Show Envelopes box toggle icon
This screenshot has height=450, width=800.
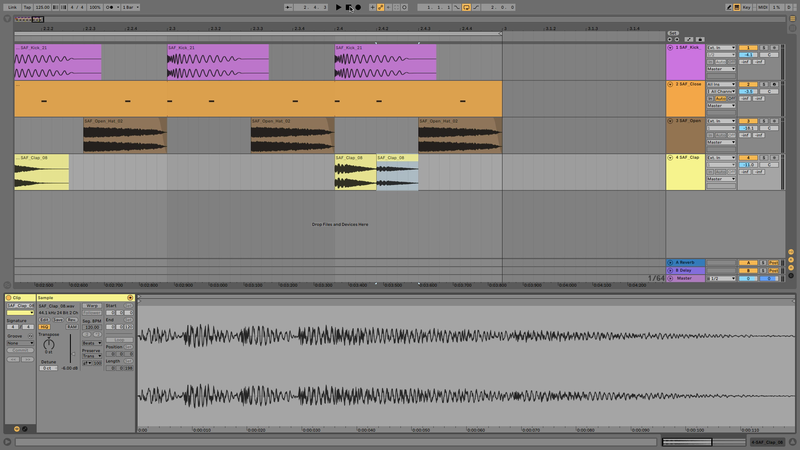[24, 429]
